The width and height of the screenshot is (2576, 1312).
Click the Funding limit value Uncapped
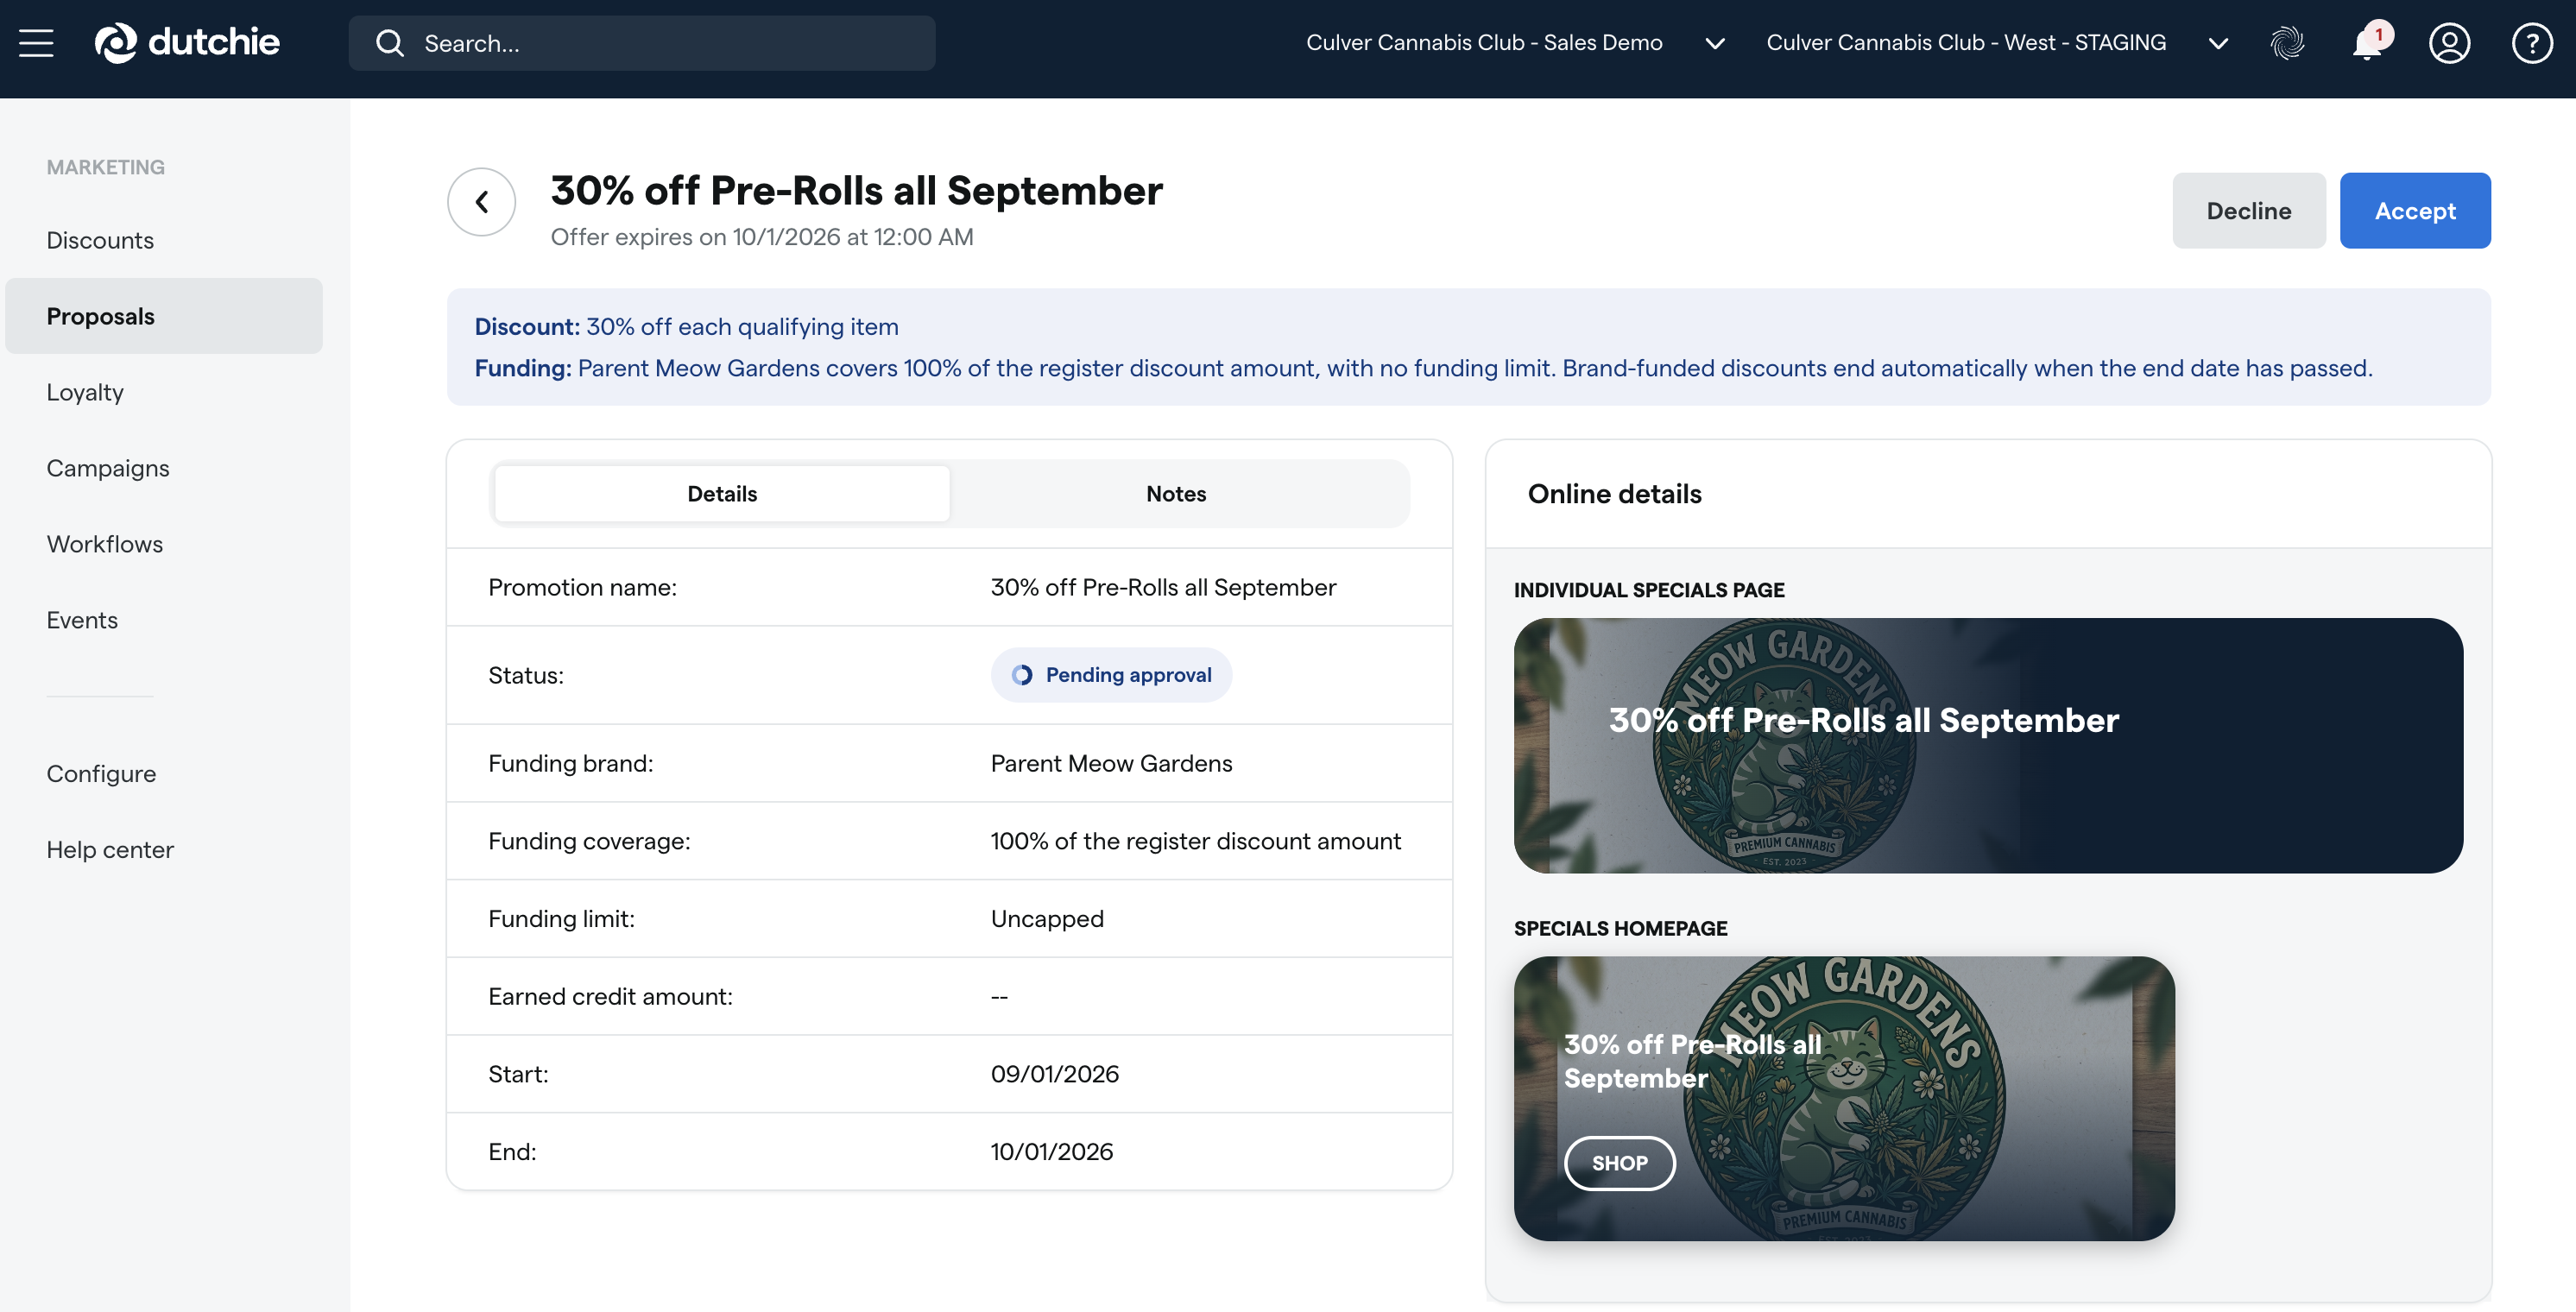pos(1047,919)
